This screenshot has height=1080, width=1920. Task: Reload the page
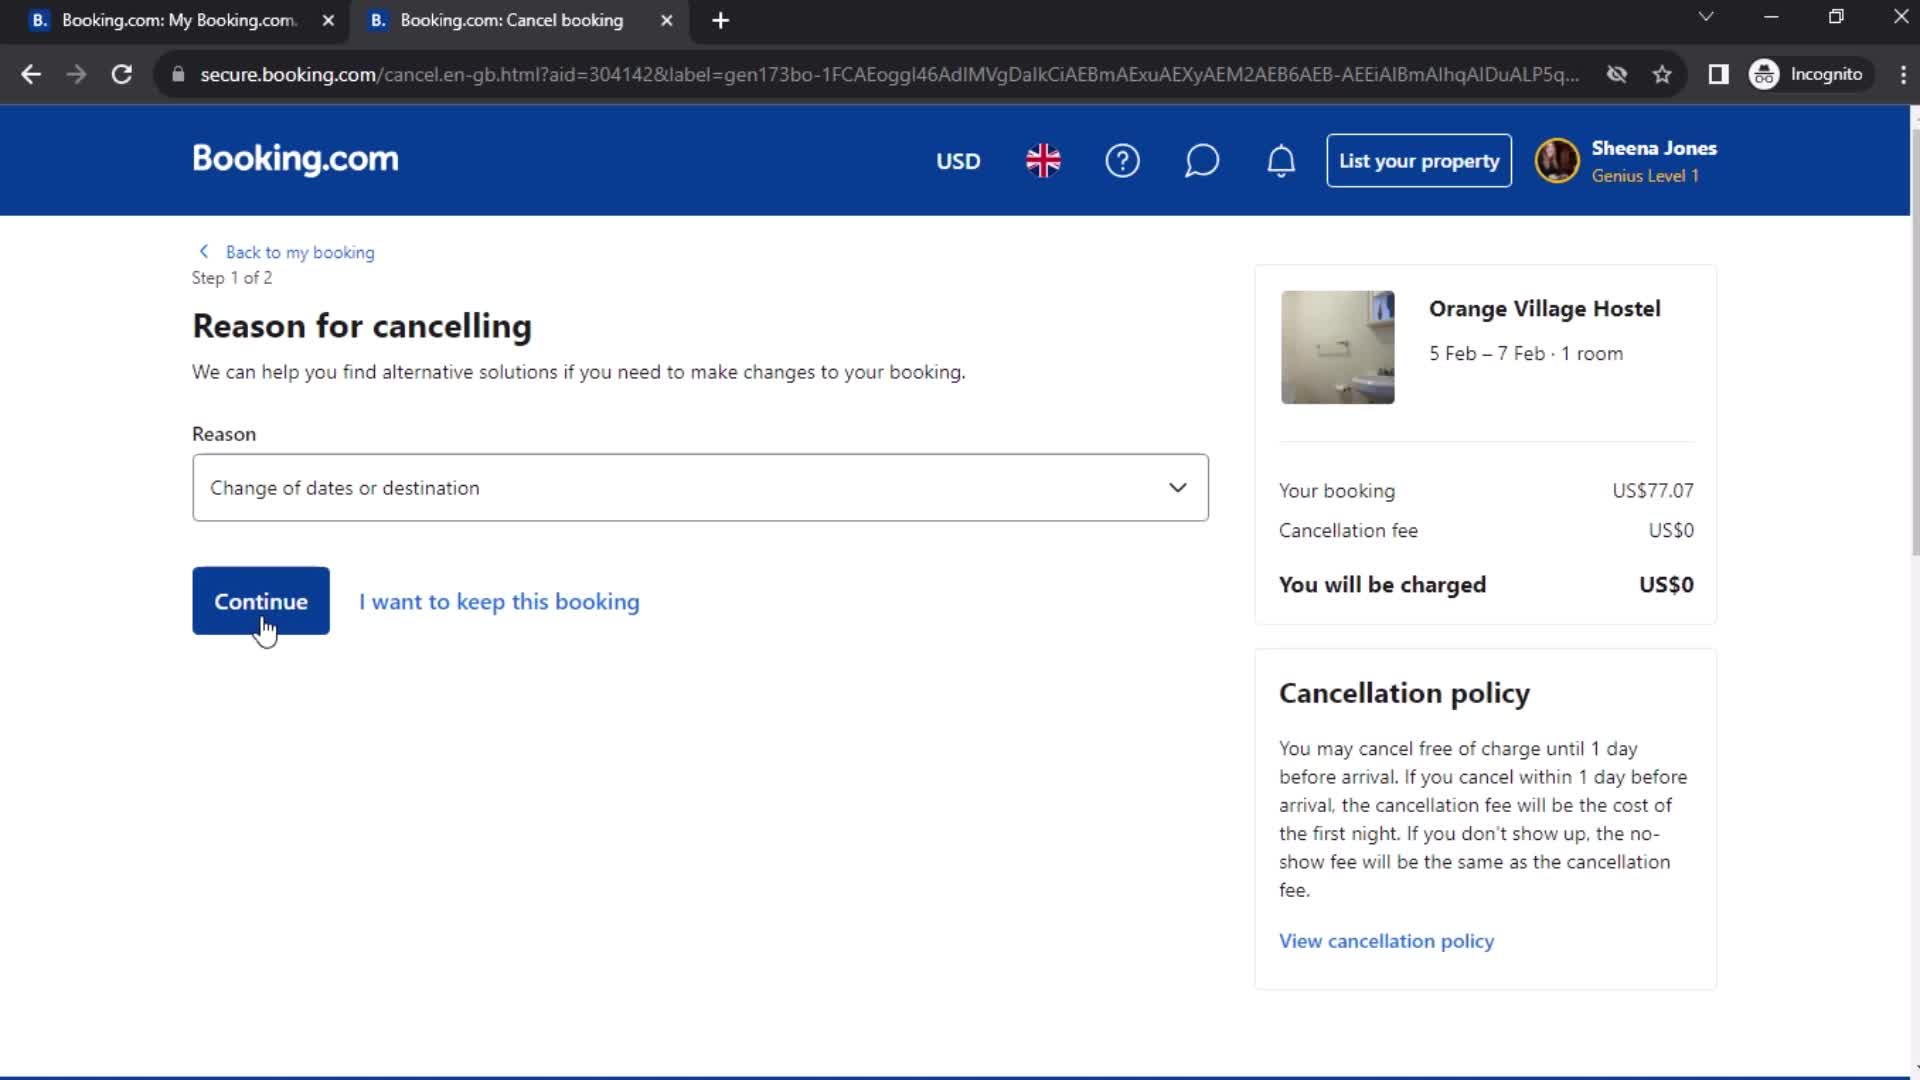pos(121,74)
